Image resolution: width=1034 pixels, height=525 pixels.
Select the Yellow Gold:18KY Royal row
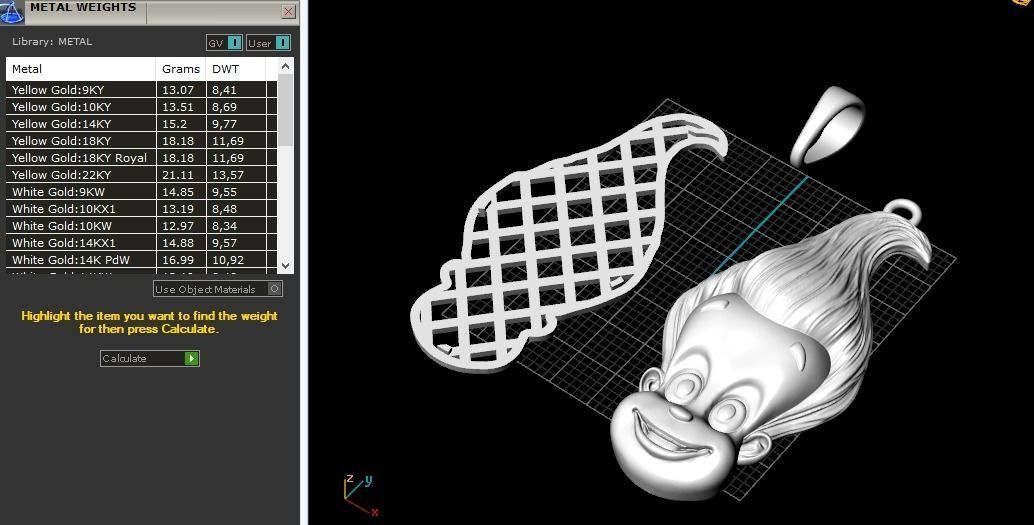pos(141,158)
